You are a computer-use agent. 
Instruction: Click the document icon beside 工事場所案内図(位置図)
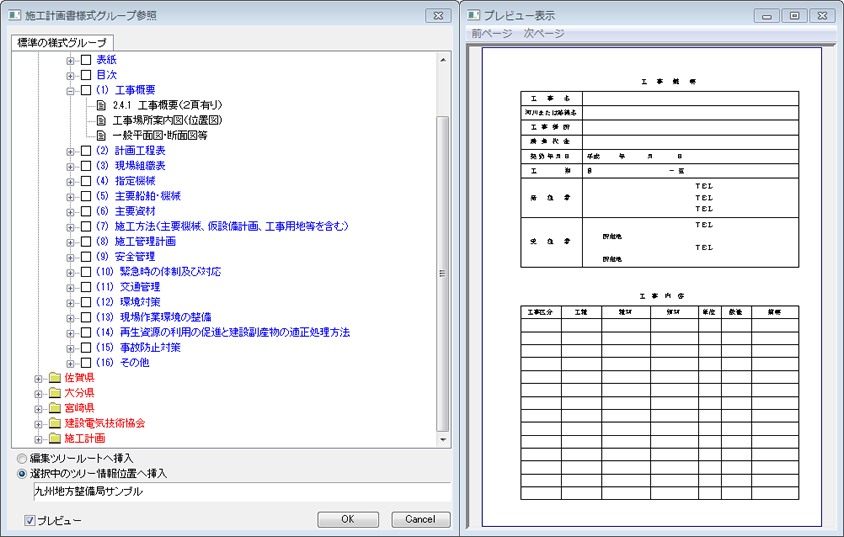[x=102, y=120]
